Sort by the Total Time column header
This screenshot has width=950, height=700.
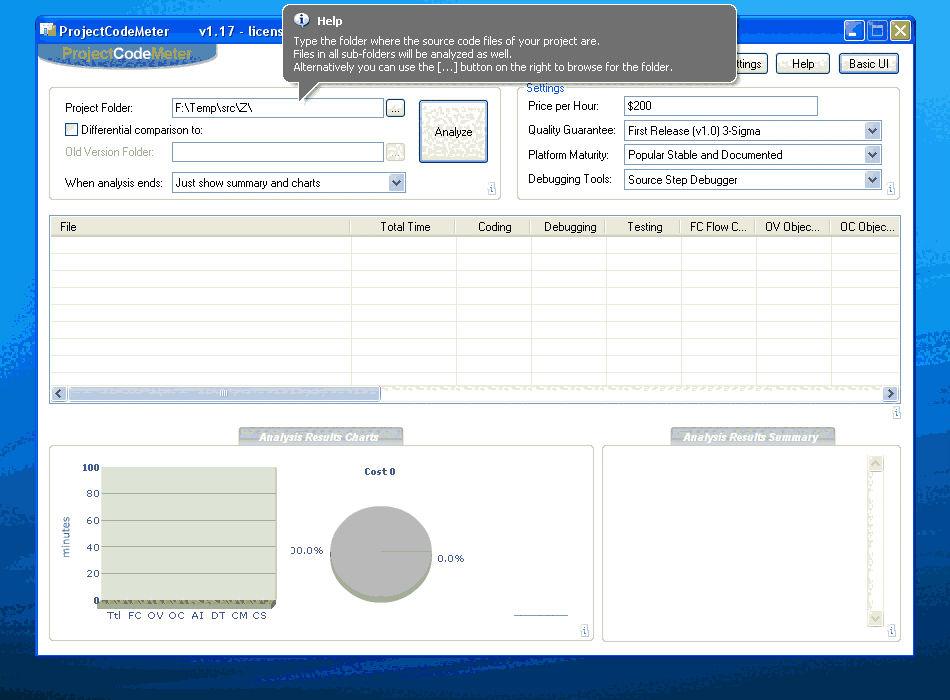pyautogui.click(x=404, y=227)
